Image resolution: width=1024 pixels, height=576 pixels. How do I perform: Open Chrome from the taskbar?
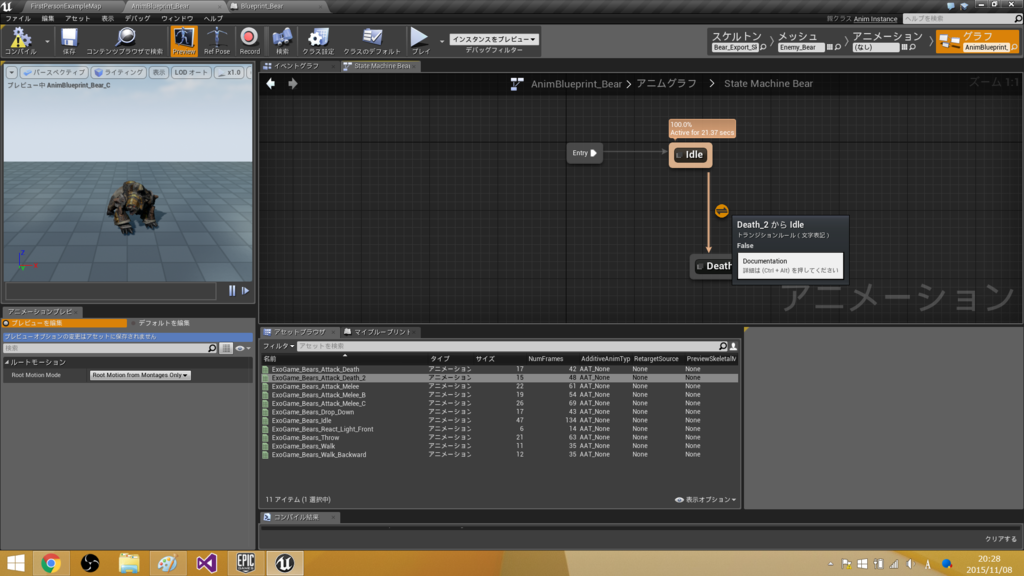pos(51,563)
